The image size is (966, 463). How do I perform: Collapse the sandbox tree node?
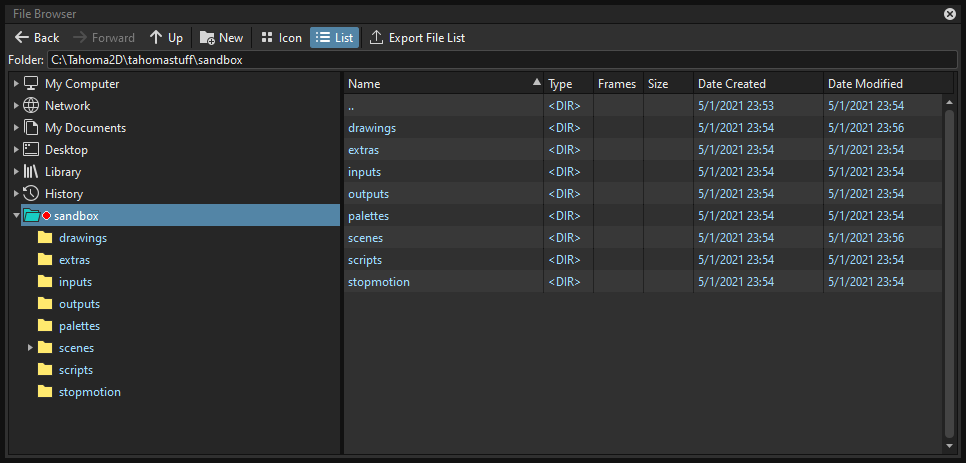point(16,216)
